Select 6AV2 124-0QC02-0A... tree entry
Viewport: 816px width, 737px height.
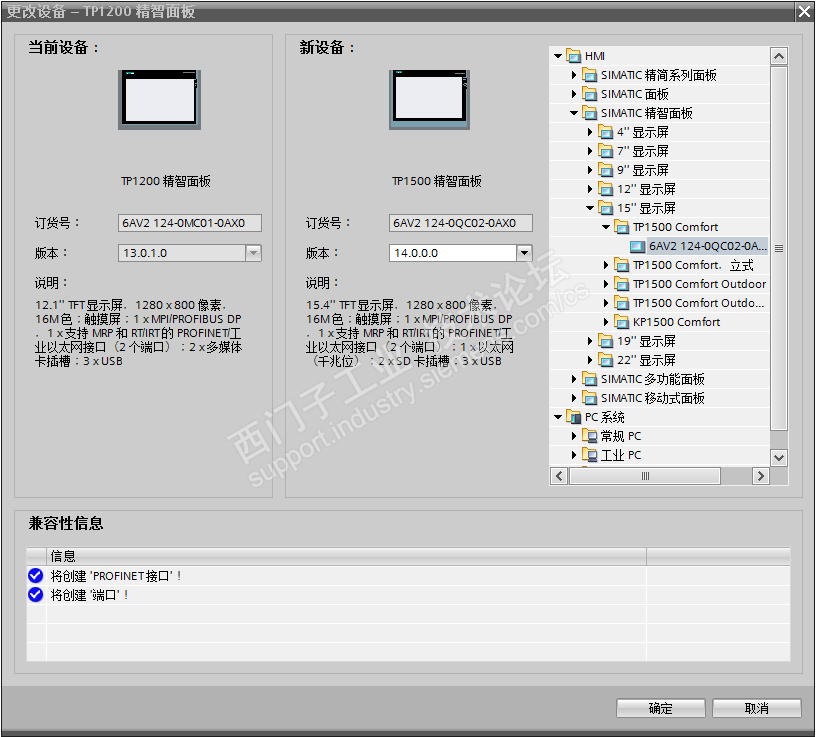[707, 246]
